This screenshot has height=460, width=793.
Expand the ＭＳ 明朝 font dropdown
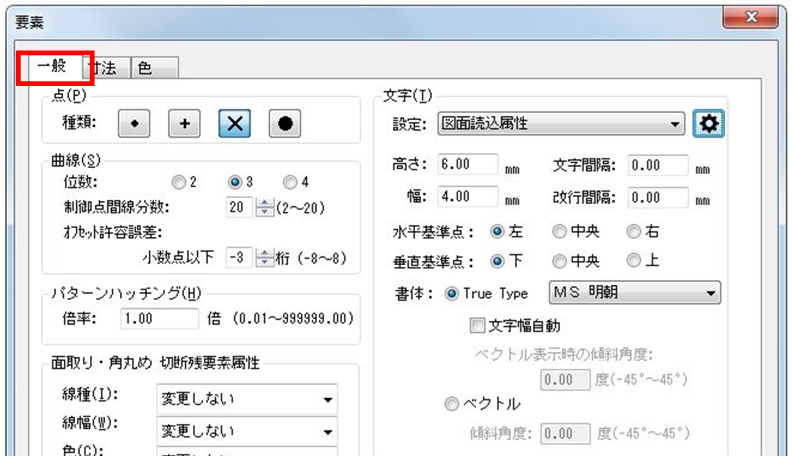tap(635, 293)
